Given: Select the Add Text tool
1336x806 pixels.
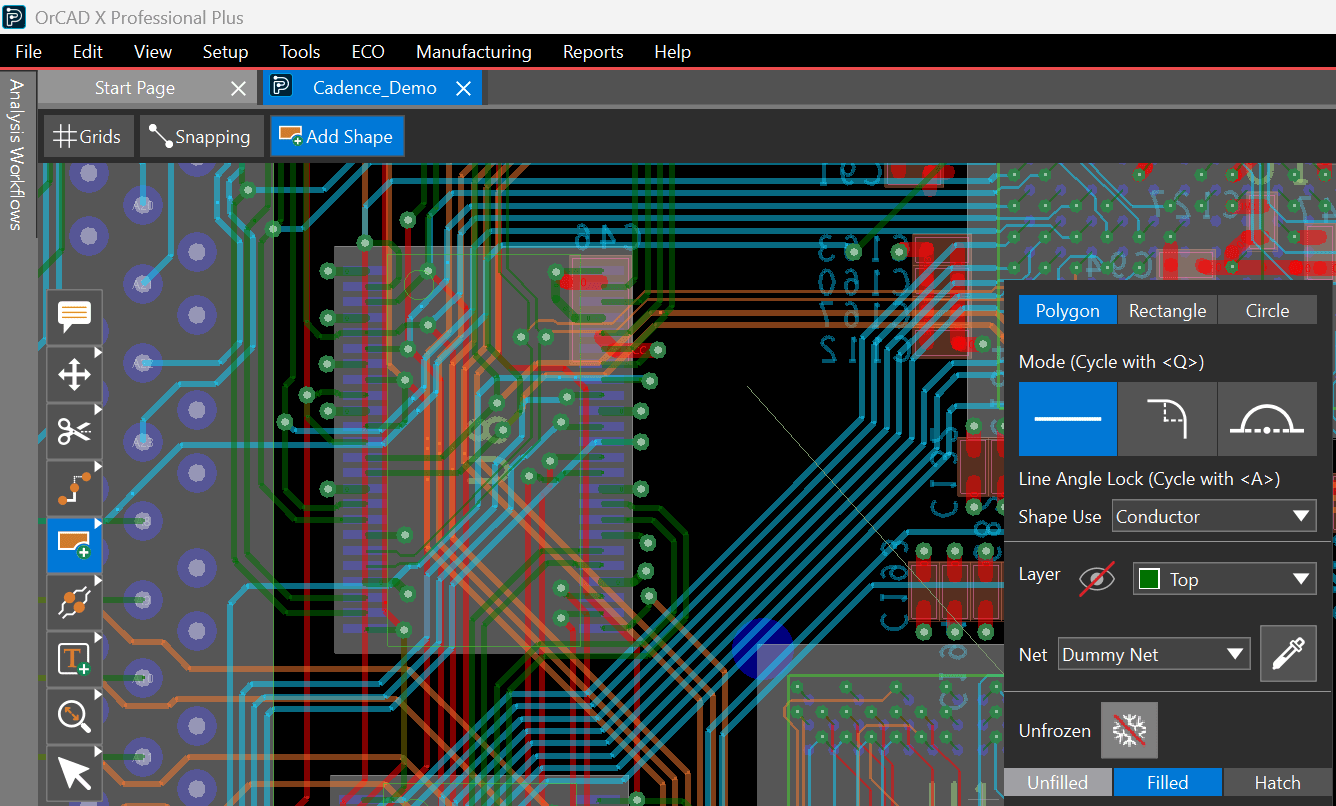Looking at the screenshot, I should (75, 659).
